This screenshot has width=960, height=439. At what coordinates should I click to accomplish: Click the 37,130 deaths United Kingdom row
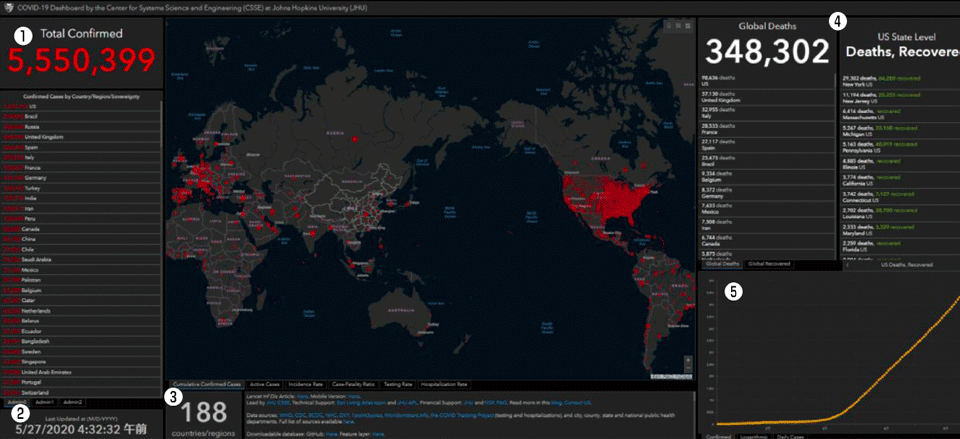coord(767,97)
